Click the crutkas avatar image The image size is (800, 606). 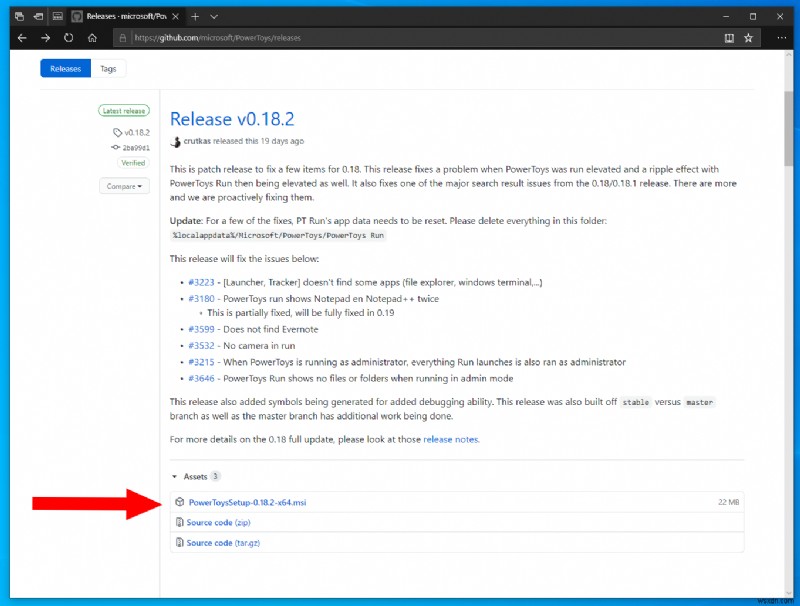point(176,142)
